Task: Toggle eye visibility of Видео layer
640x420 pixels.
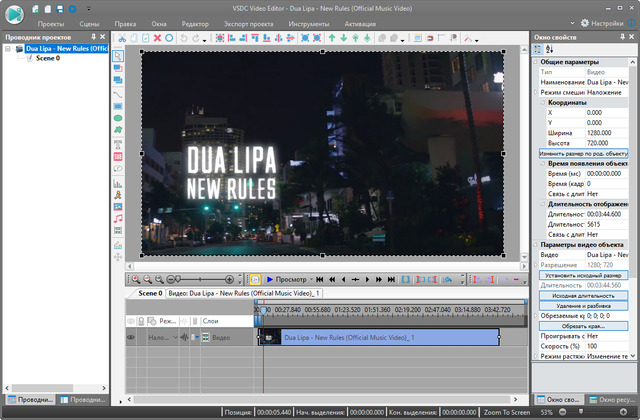Action: tap(130, 338)
